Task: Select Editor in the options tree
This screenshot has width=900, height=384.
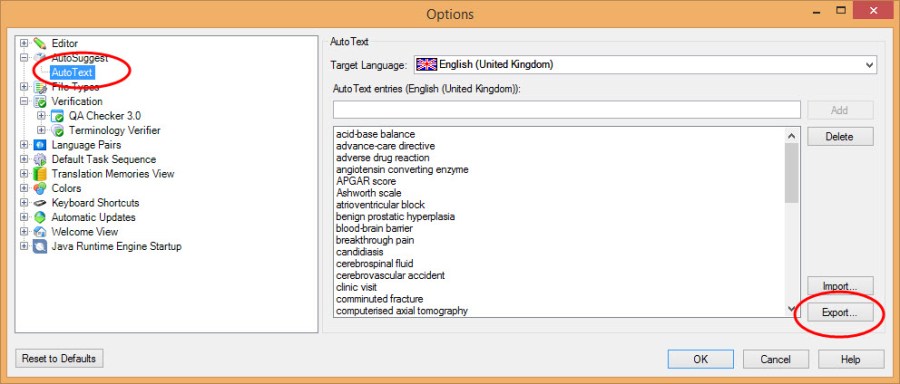Action: [65, 43]
